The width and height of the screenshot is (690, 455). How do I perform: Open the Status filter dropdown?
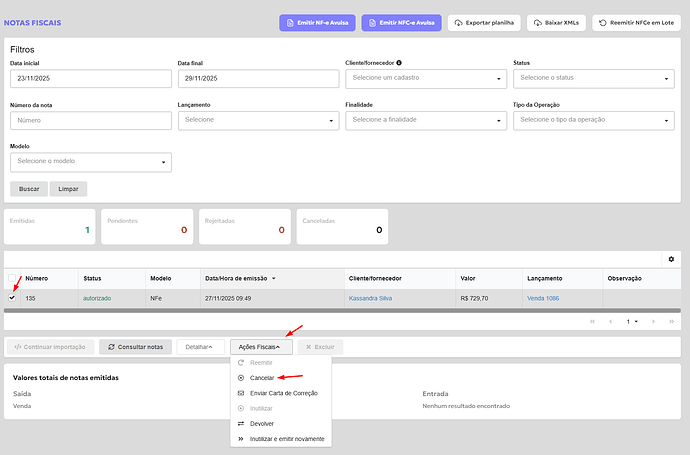[x=596, y=78]
